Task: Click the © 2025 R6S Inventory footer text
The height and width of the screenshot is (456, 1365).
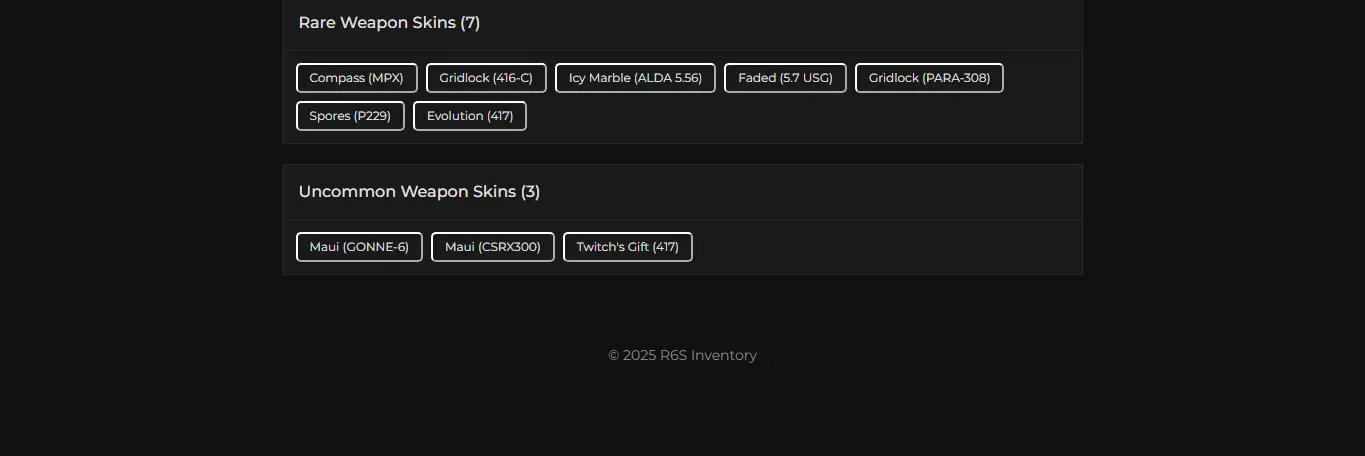Action: pyautogui.click(x=682, y=355)
